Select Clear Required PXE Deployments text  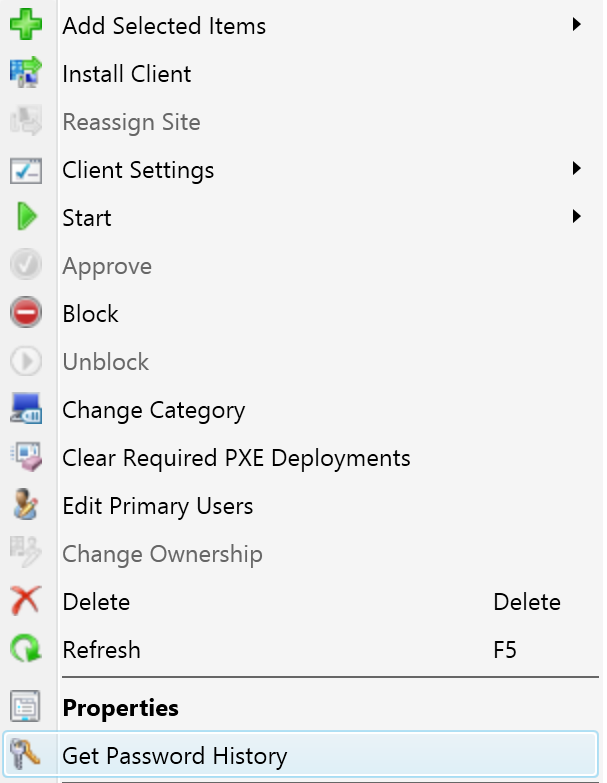coord(236,458)
